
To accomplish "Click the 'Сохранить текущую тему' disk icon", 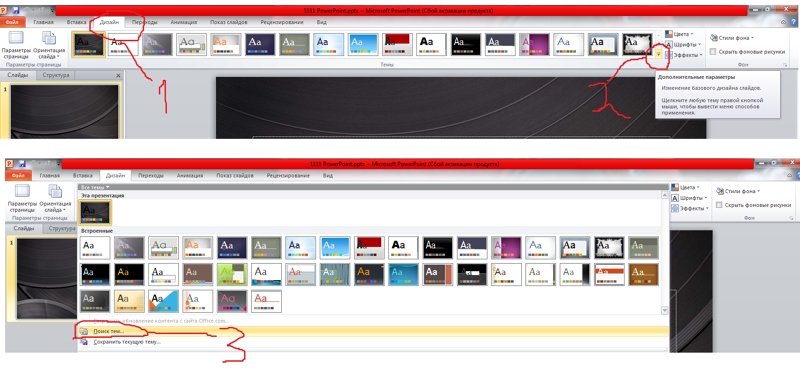I will (84, 342).
